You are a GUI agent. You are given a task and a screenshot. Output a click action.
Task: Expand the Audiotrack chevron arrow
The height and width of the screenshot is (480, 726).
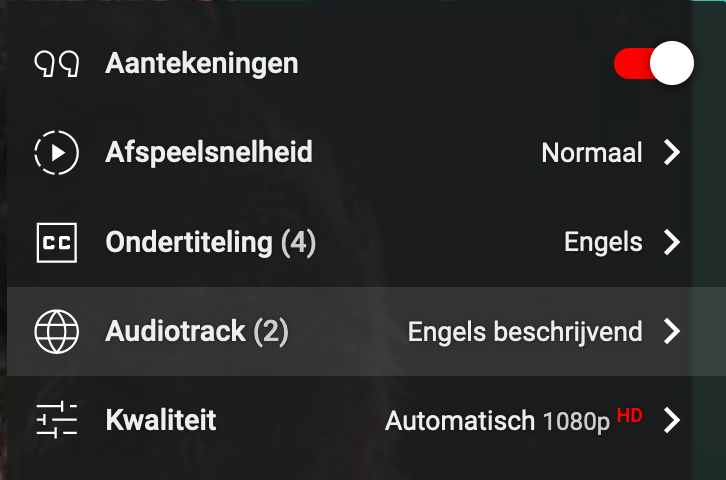click(x=672, y=332)
